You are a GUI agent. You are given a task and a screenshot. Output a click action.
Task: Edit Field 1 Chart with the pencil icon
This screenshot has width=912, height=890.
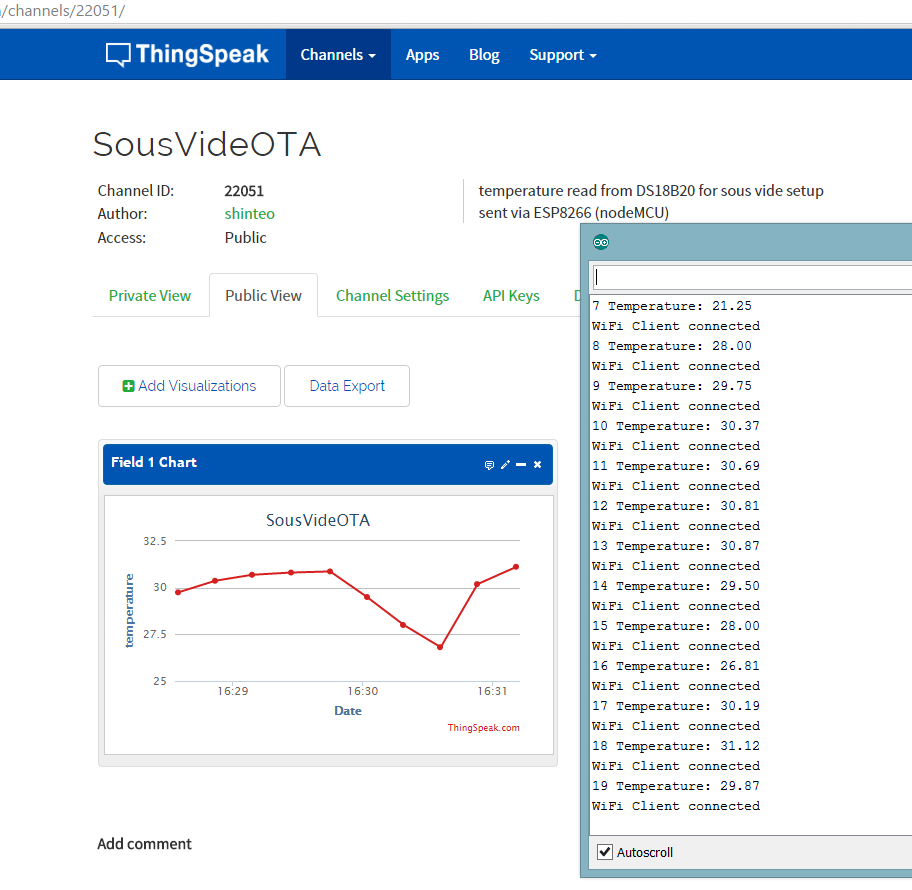click(x=505, y=464)
